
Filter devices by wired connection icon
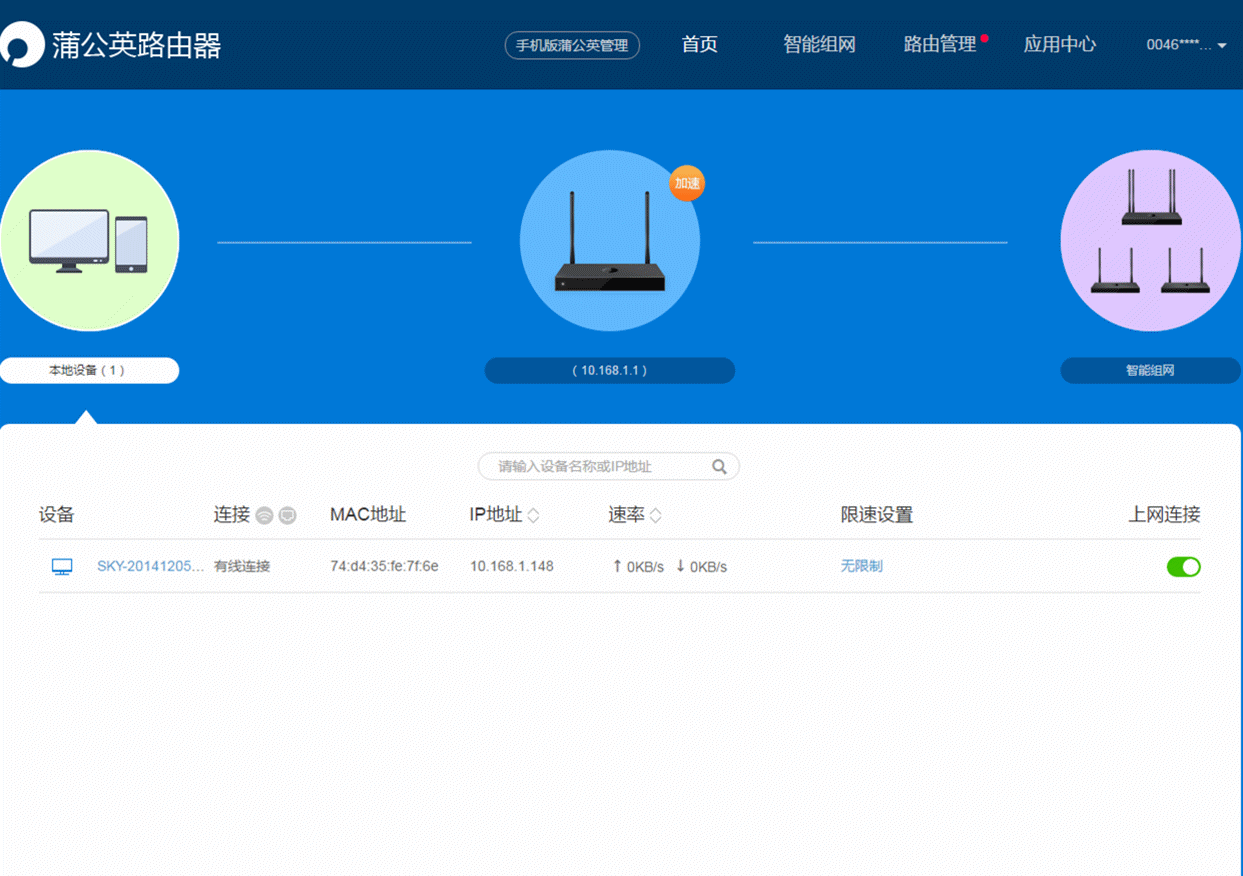[x=286, y=514]
